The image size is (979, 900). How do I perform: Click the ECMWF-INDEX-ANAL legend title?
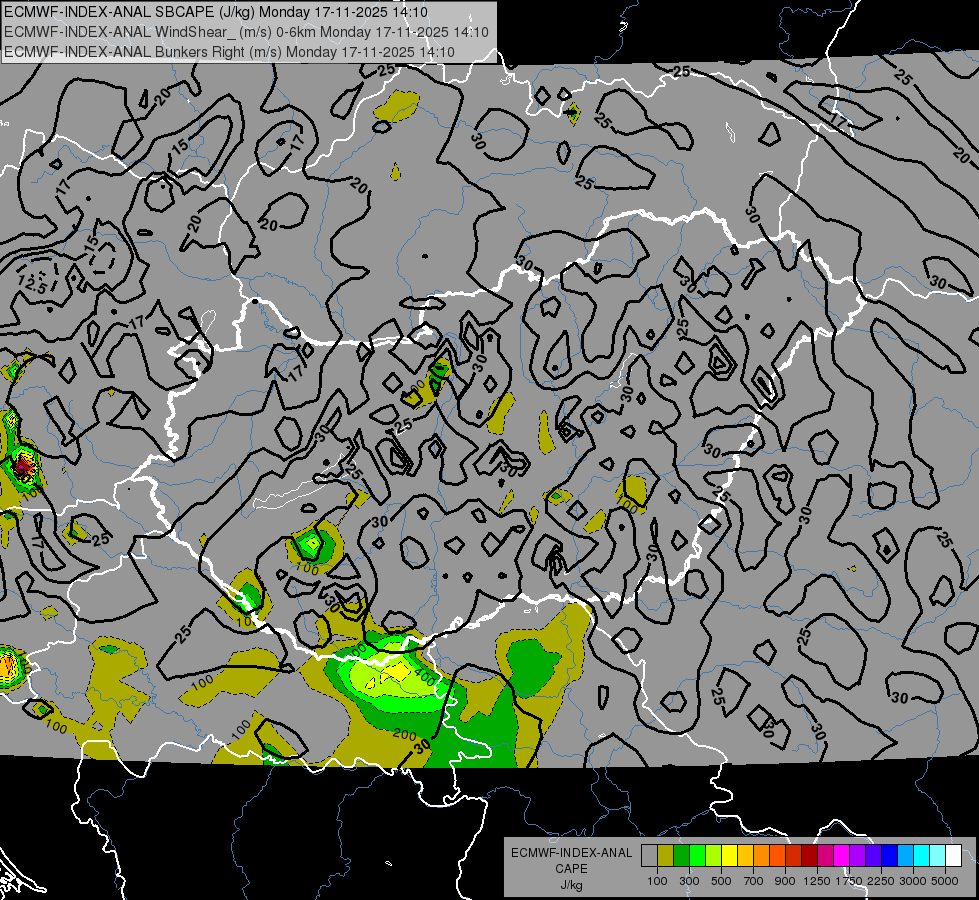pos(571,853)
